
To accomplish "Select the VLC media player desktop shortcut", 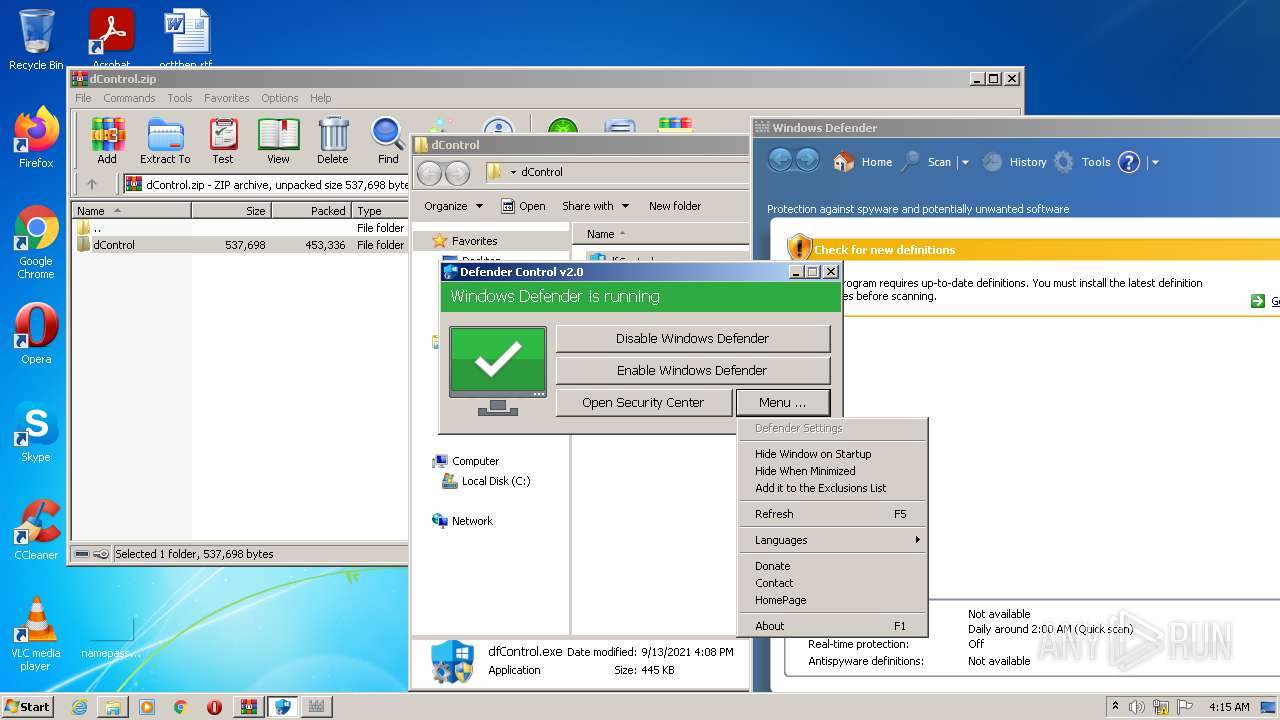I will tap(36, 635).
